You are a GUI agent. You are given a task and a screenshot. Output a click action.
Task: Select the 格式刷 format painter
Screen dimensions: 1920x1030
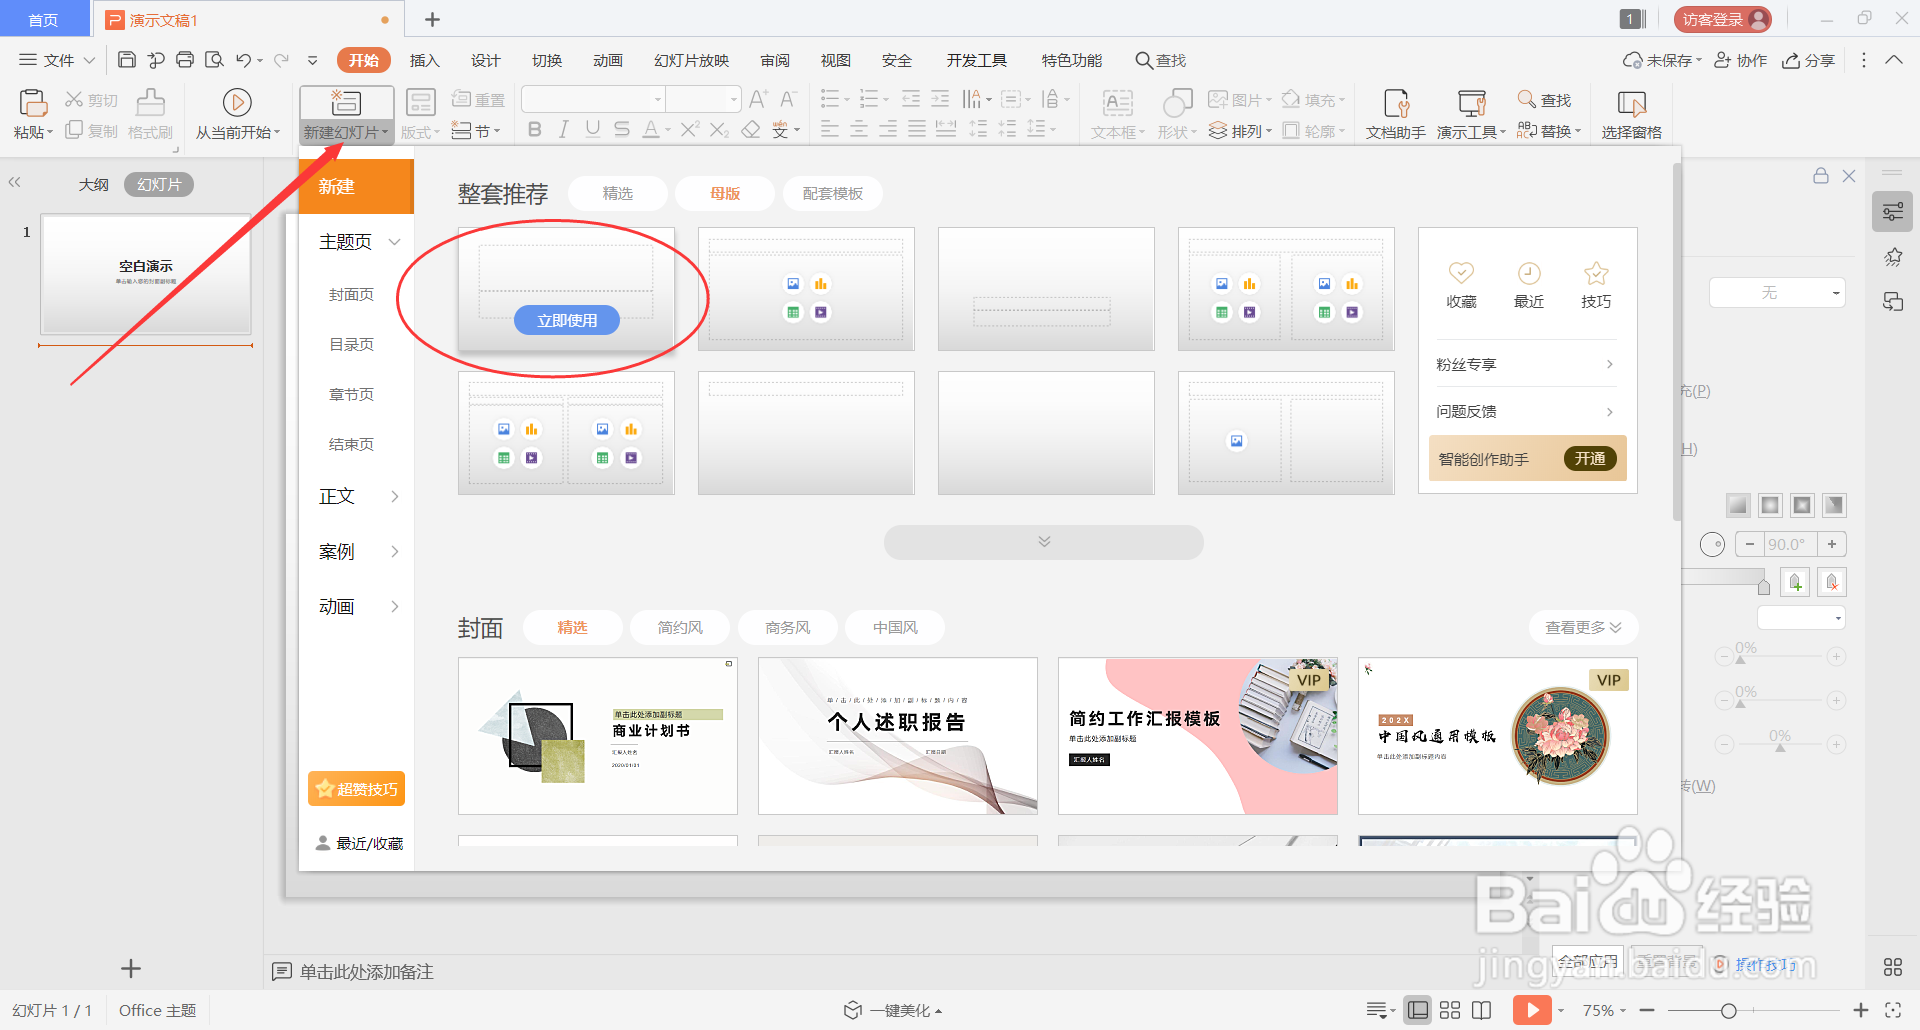pyautogui.click(x=149, y=112)
